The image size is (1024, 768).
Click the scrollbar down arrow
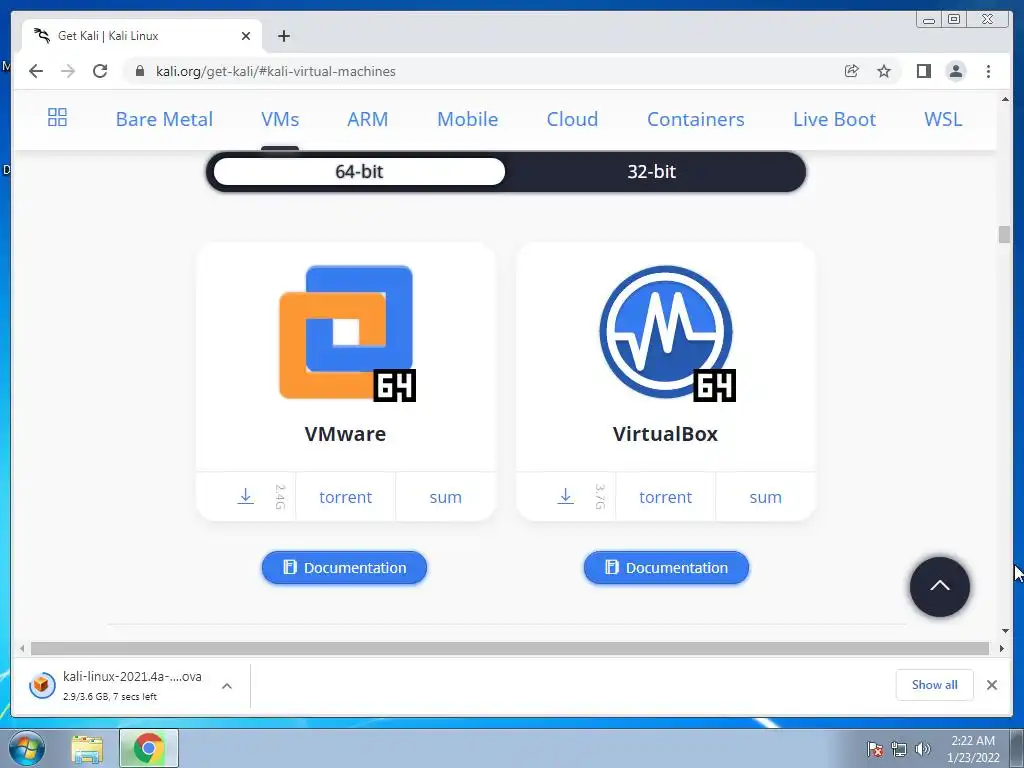click(x=1005, y=631)
